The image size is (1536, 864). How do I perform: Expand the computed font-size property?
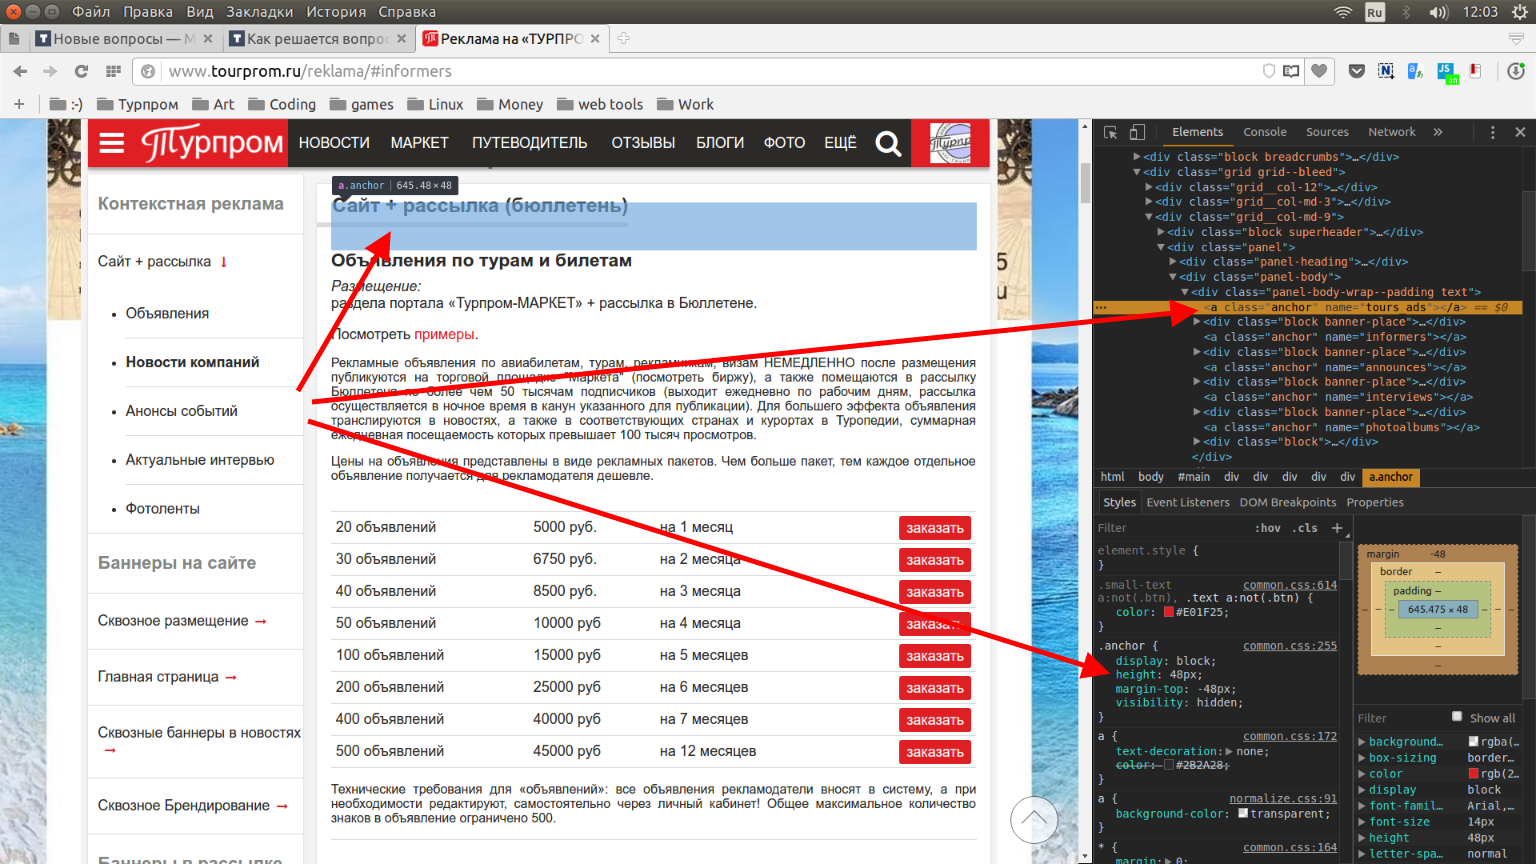1362,822
